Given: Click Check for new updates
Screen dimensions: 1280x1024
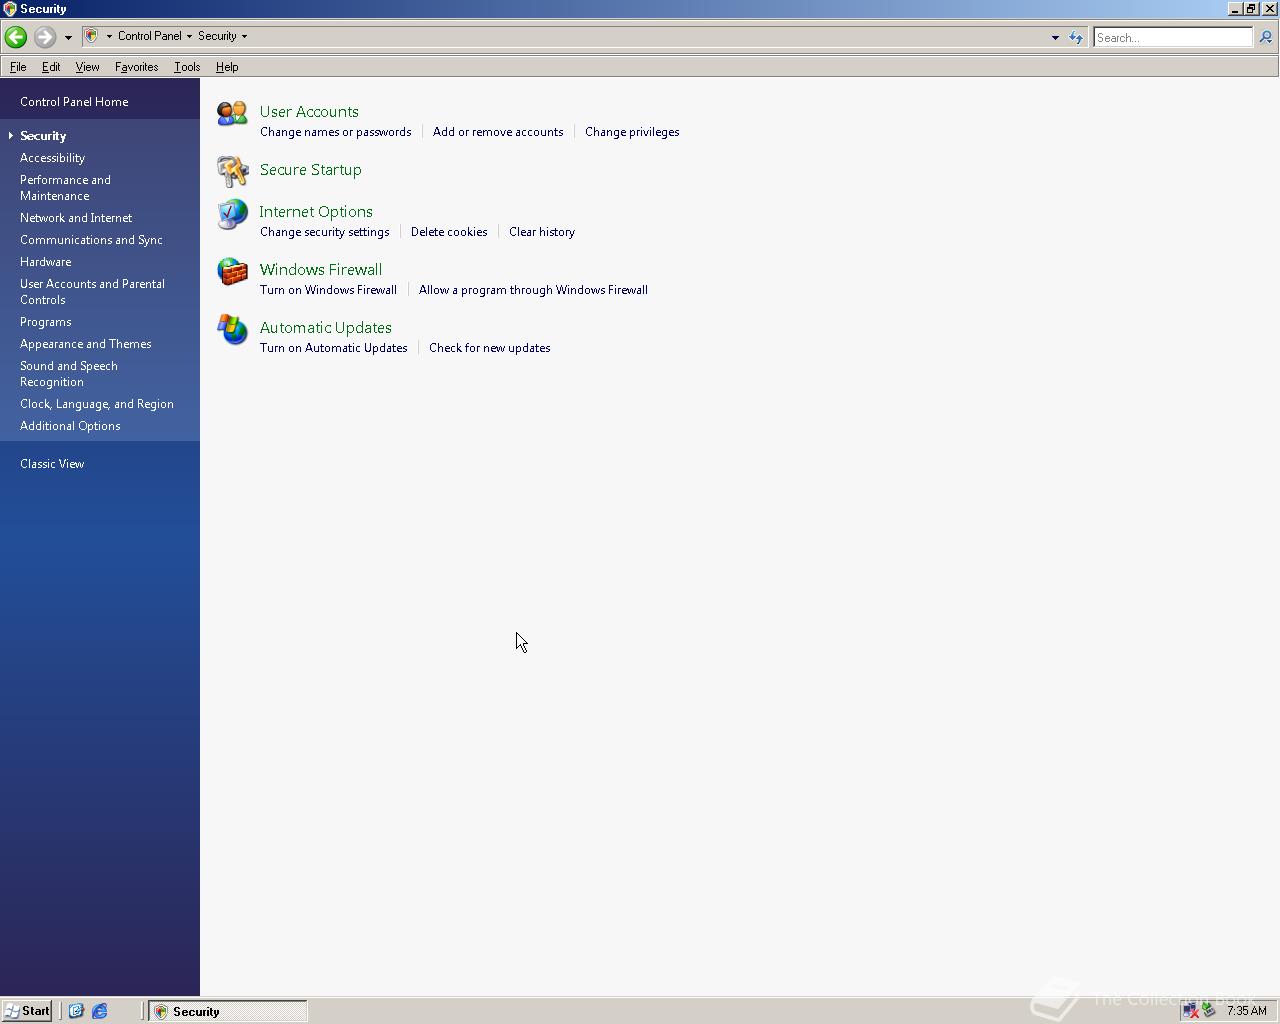Looking at the screenshot, I should click(x=489, y=348).
